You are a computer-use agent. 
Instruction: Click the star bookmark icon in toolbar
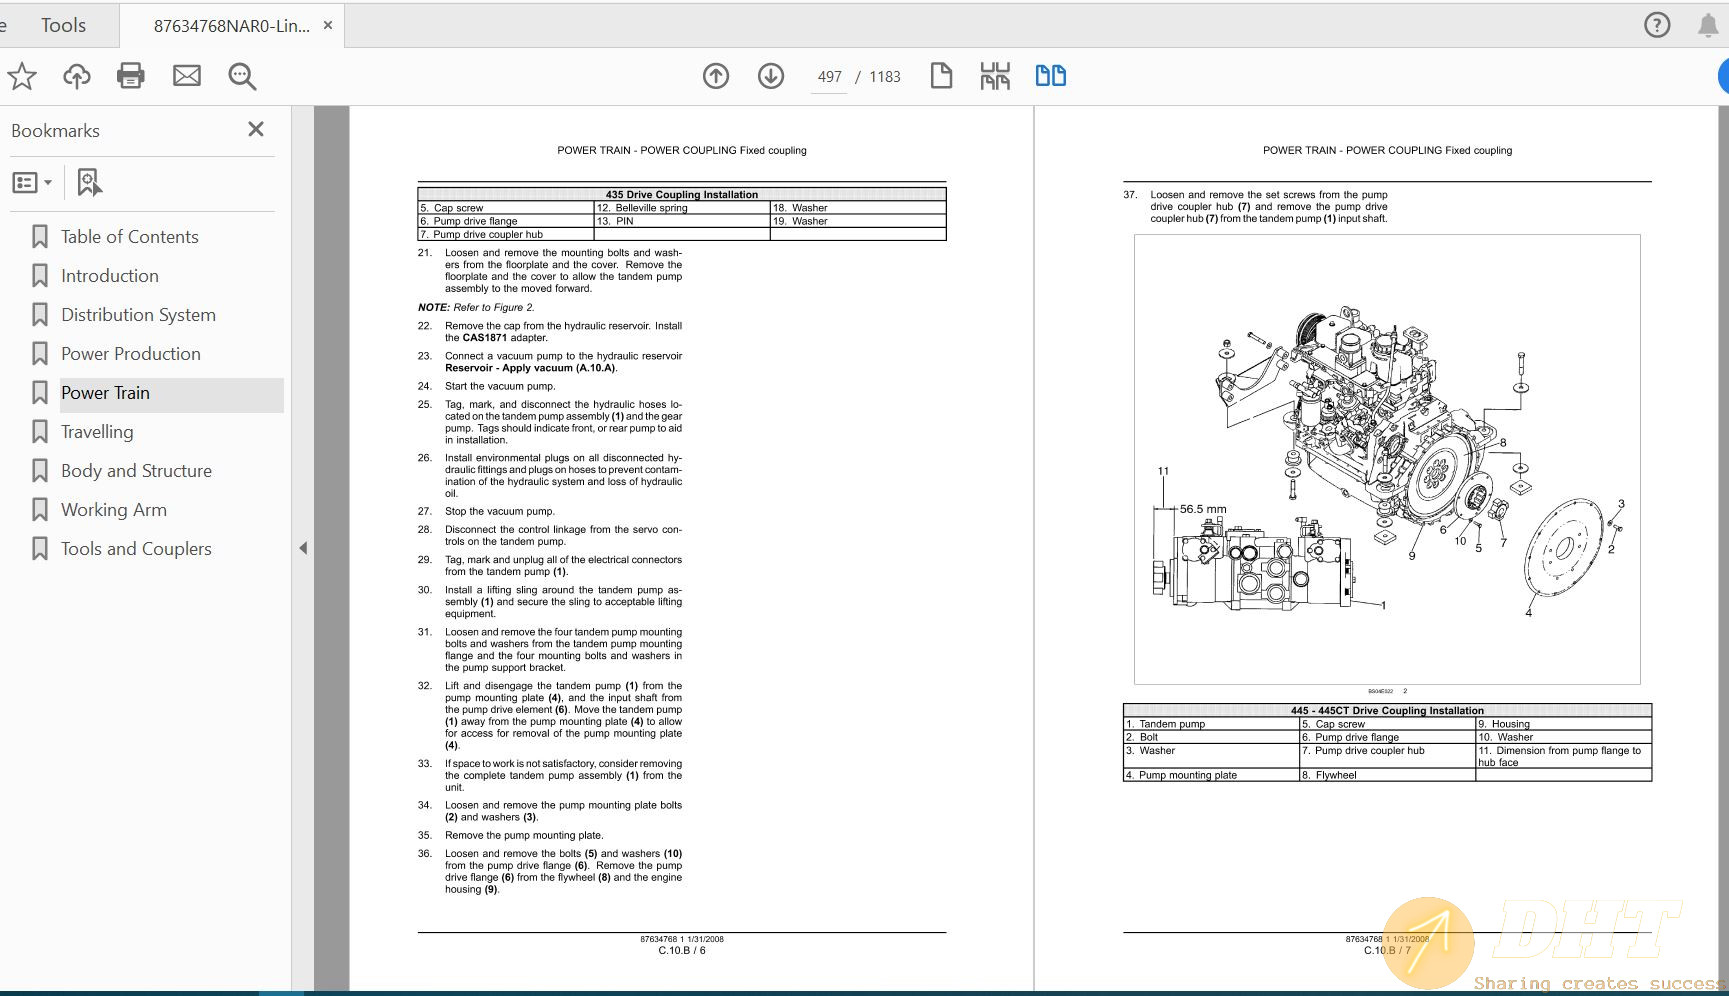pyautogui.click(x=22, y=76)
